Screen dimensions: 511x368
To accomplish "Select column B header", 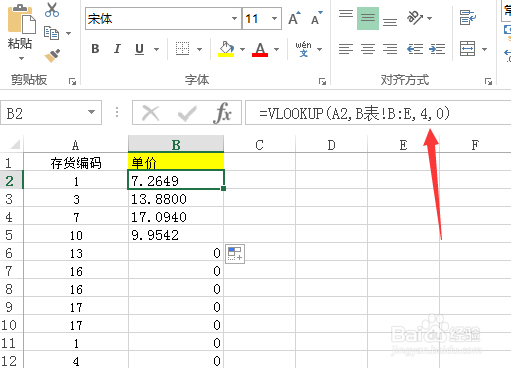I will pyautogui.click(x=176, y=144).
